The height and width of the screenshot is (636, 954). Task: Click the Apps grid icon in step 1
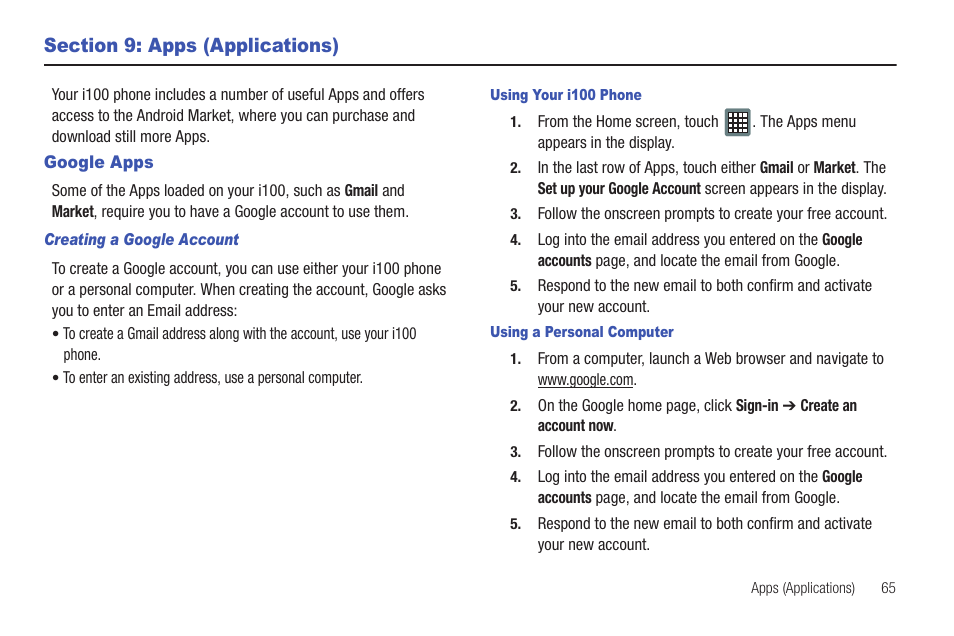tap(737, 122)
